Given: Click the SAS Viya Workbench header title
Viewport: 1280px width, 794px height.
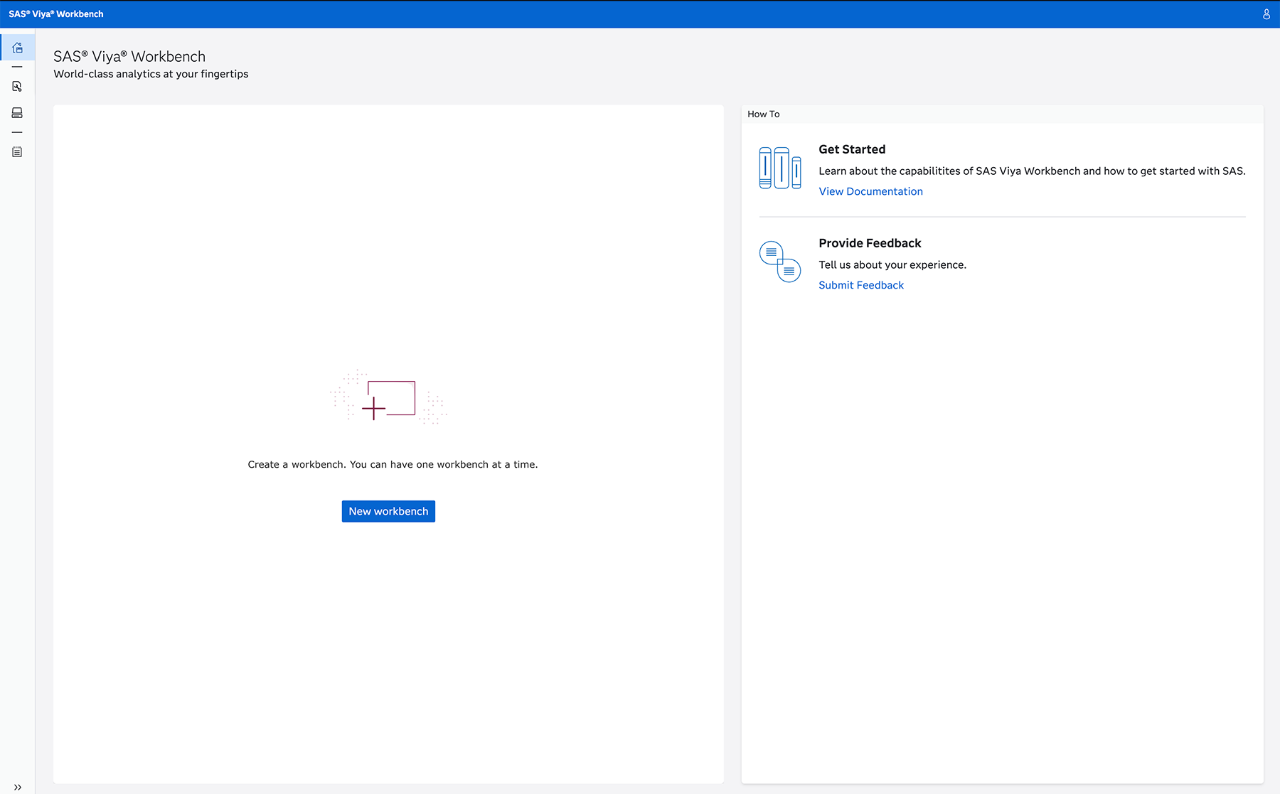Looking at the screenshot, I should coord(56,14).
